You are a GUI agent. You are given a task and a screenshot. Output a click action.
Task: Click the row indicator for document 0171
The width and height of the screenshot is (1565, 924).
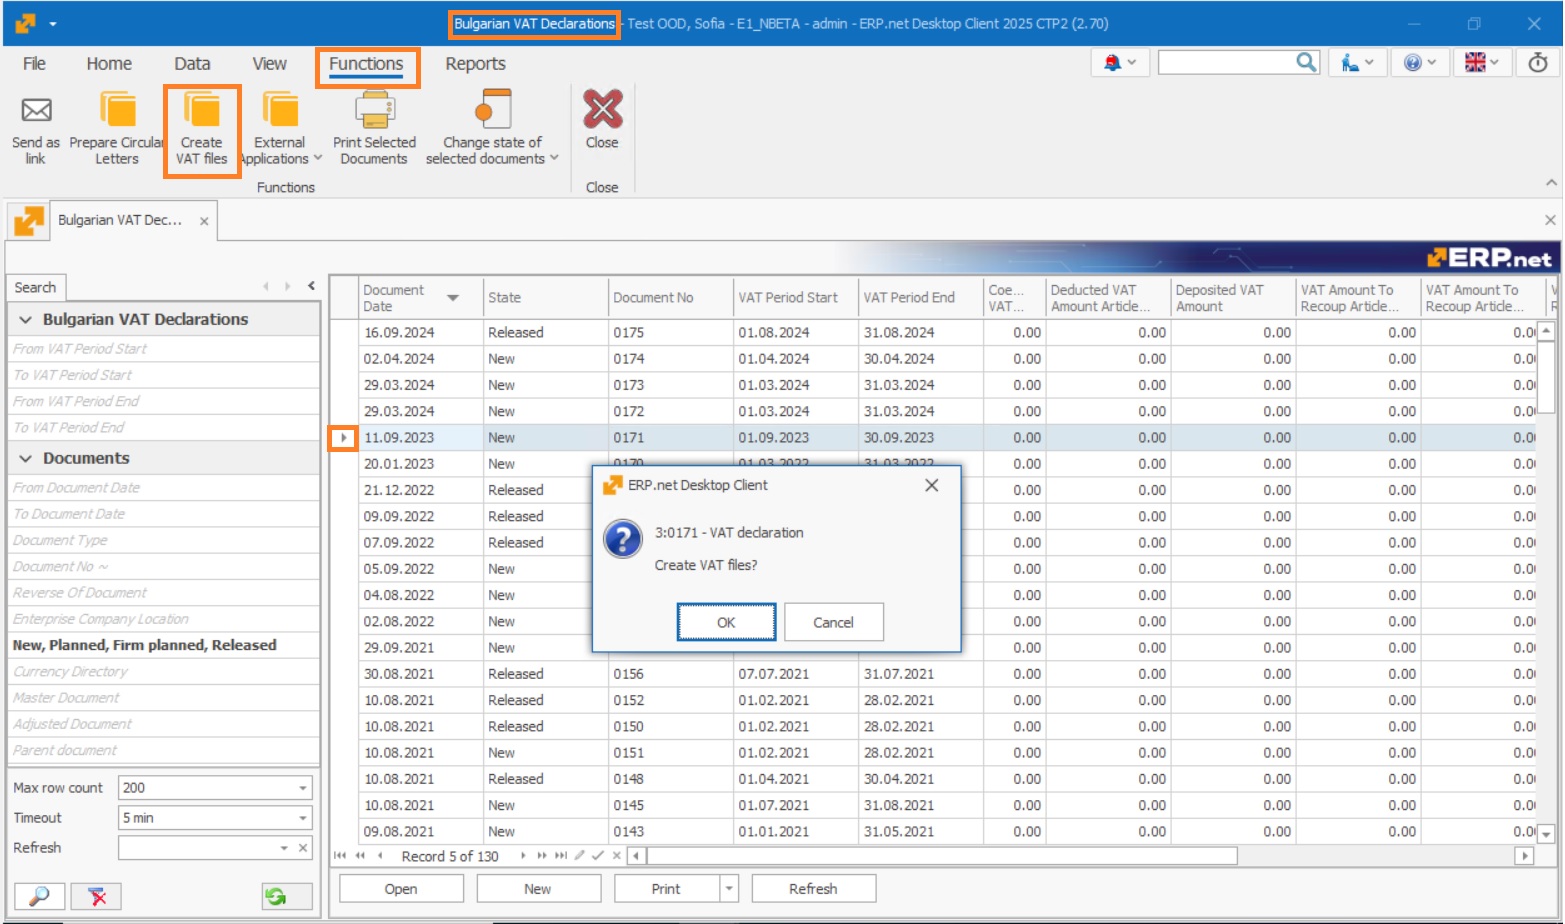[344, 438]
